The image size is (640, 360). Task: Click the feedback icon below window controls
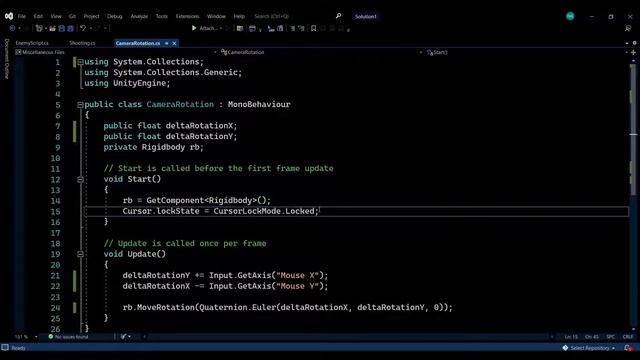[x=628, y=28]
